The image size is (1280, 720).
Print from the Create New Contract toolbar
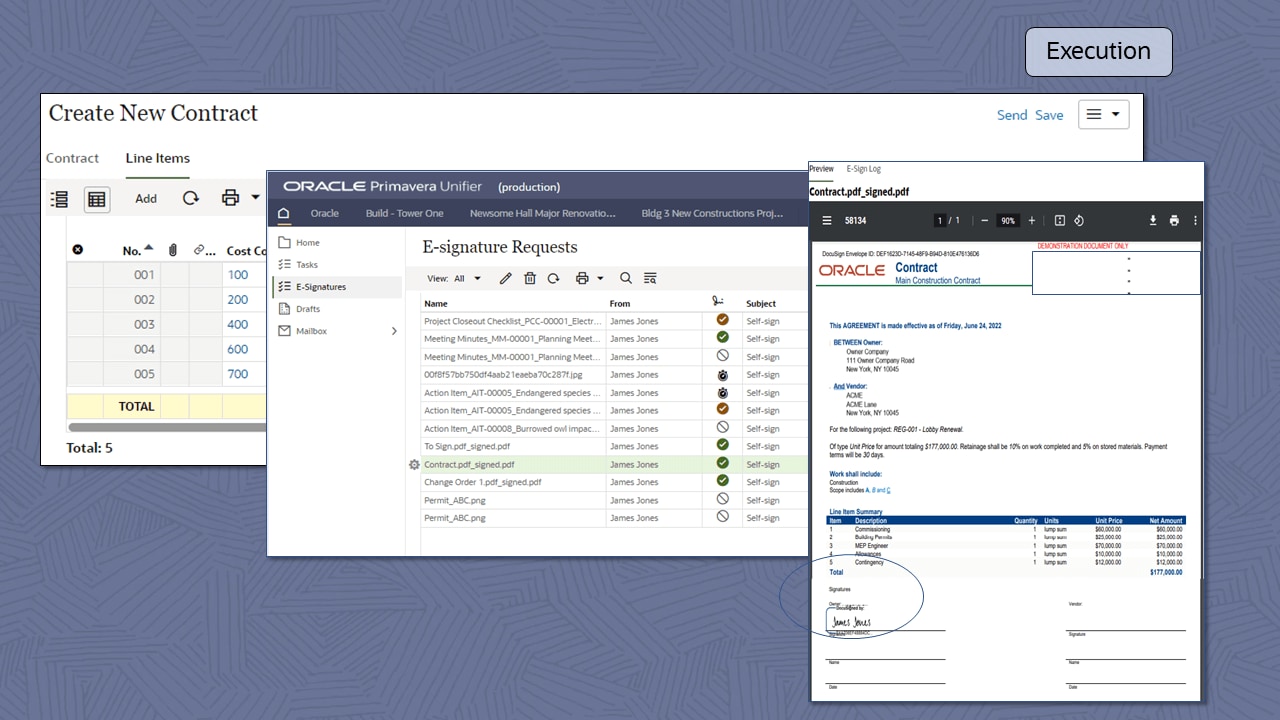click(x=229, y=198)
